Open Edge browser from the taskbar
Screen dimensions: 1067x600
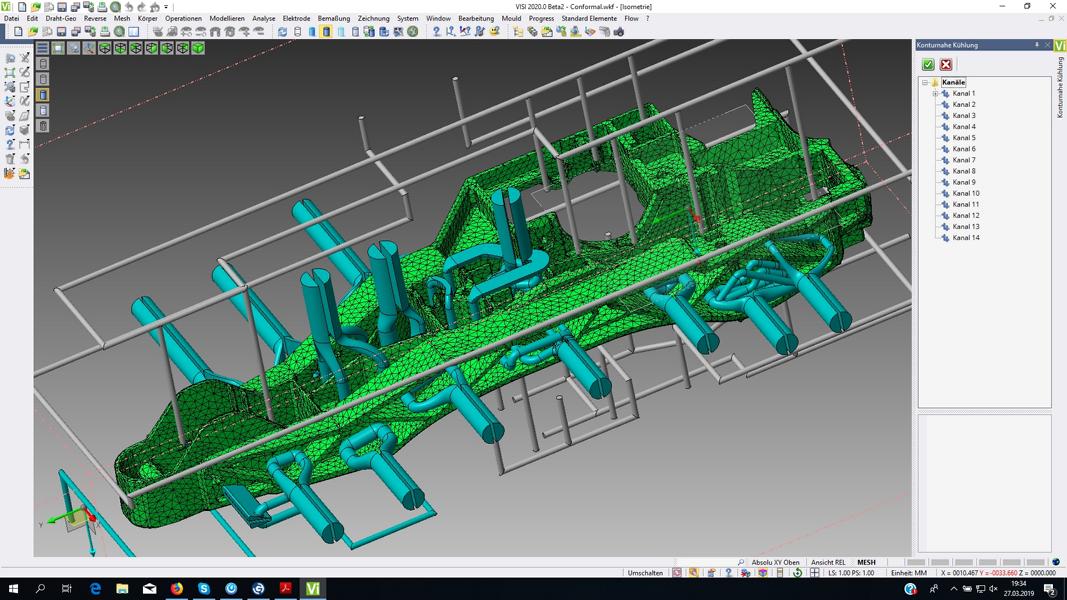coord(95,588)
